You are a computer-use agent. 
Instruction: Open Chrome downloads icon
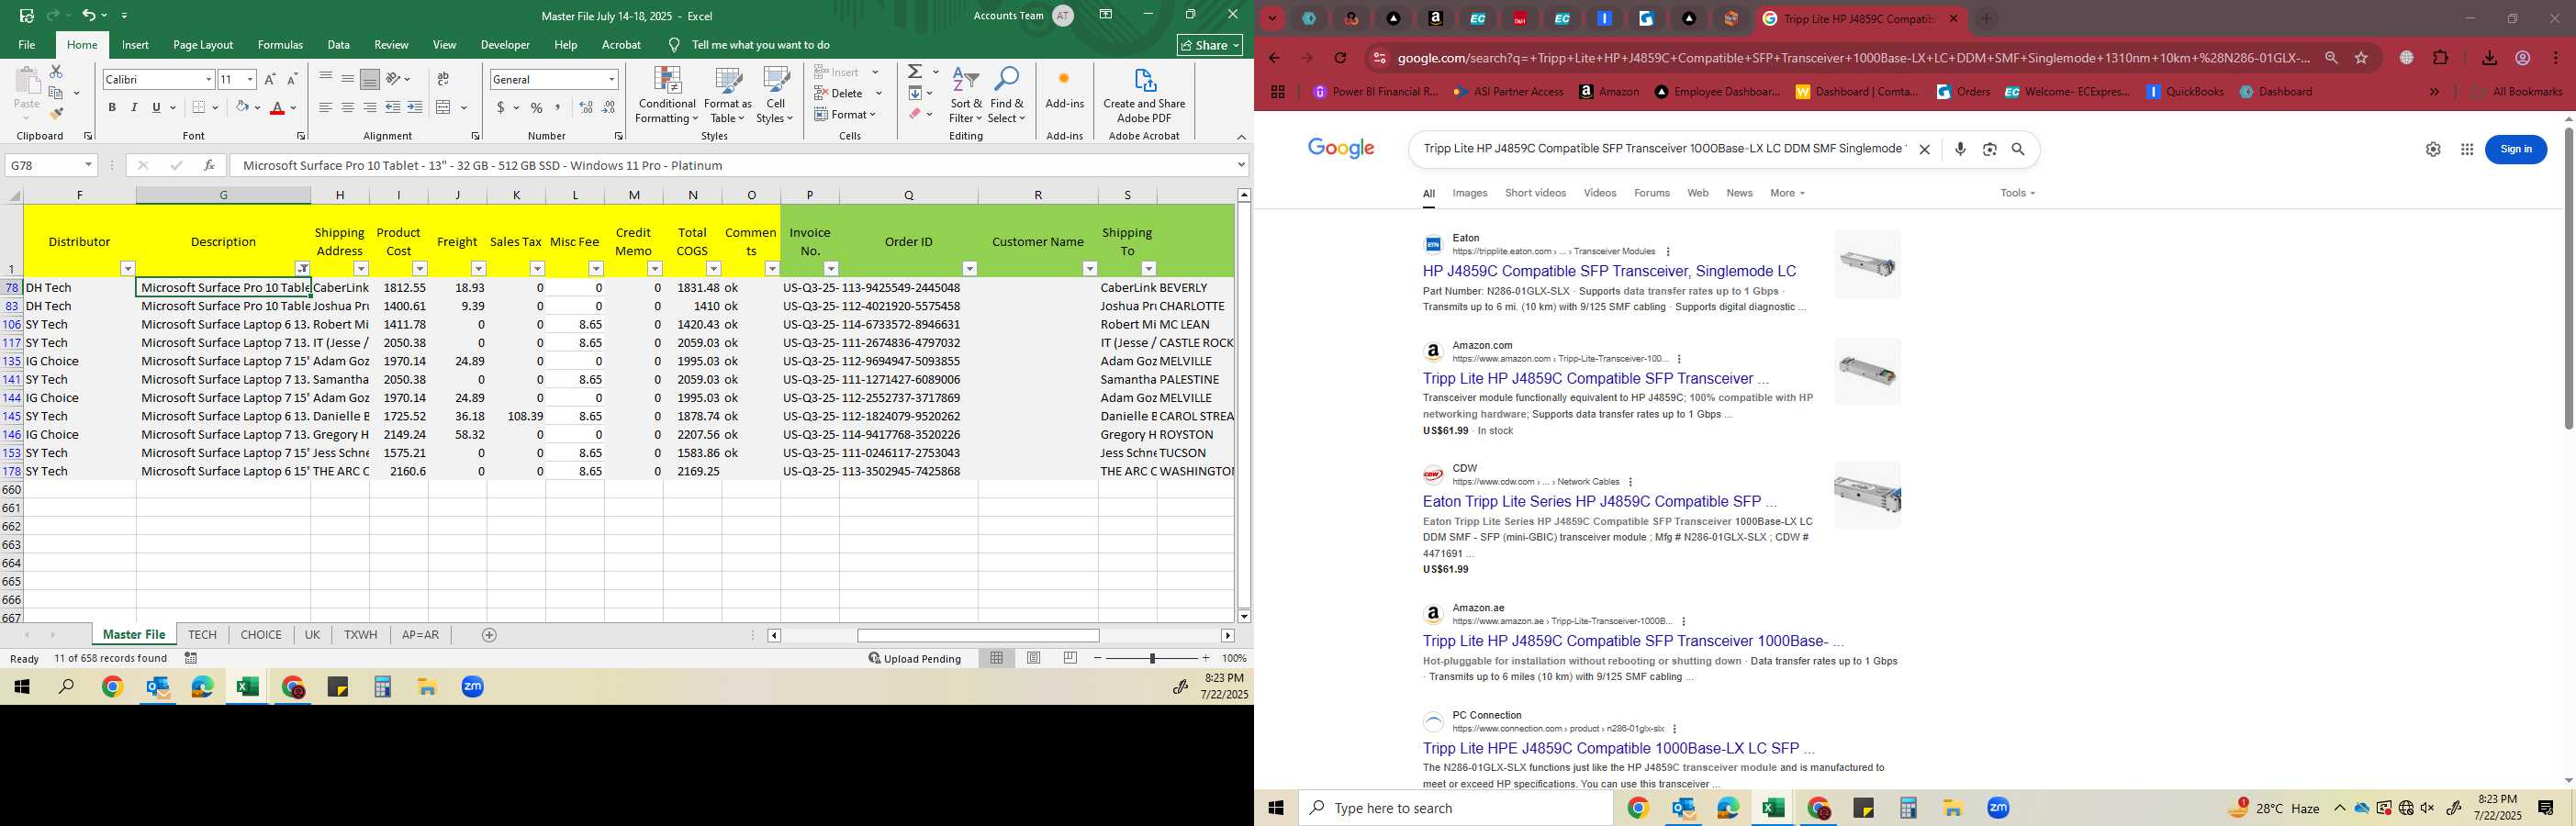[x=2490, y=58]
